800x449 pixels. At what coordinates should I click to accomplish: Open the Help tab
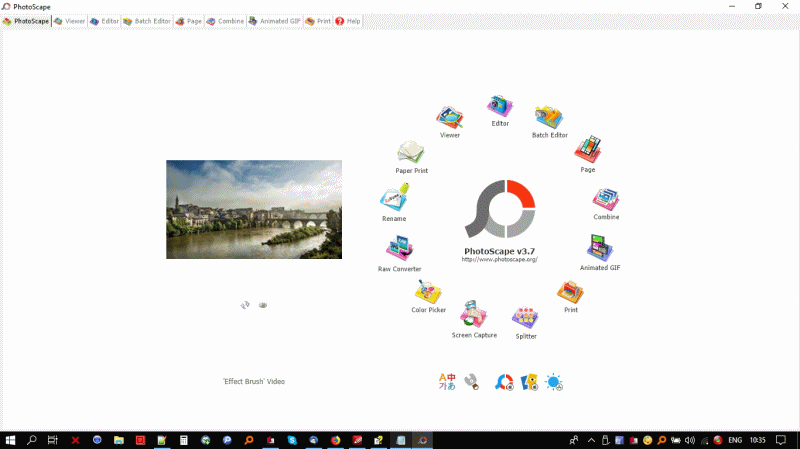348,21
